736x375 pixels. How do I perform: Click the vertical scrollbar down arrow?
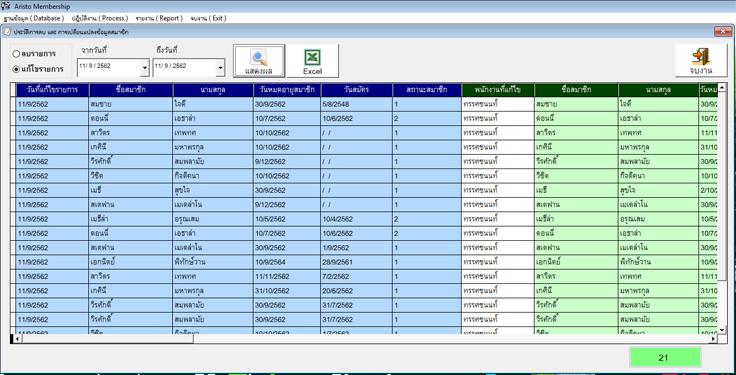tap(722, 330)
